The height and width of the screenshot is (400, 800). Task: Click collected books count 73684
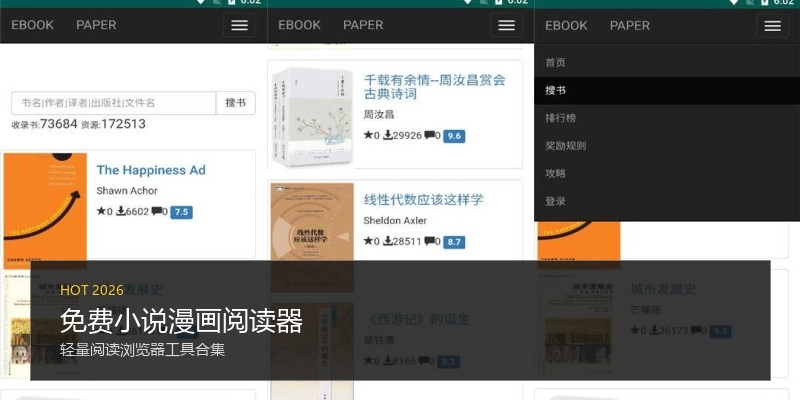59,124
